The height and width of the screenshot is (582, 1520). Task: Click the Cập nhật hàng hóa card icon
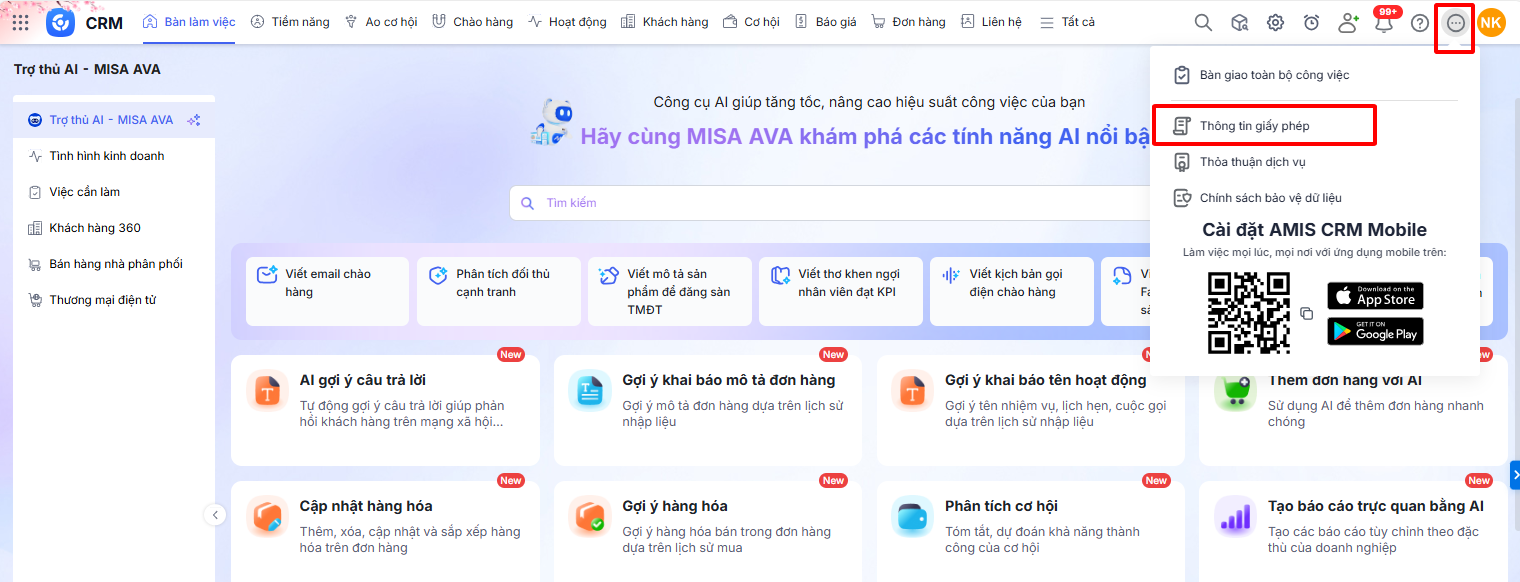pyautogui.click(x=267, y=517)
